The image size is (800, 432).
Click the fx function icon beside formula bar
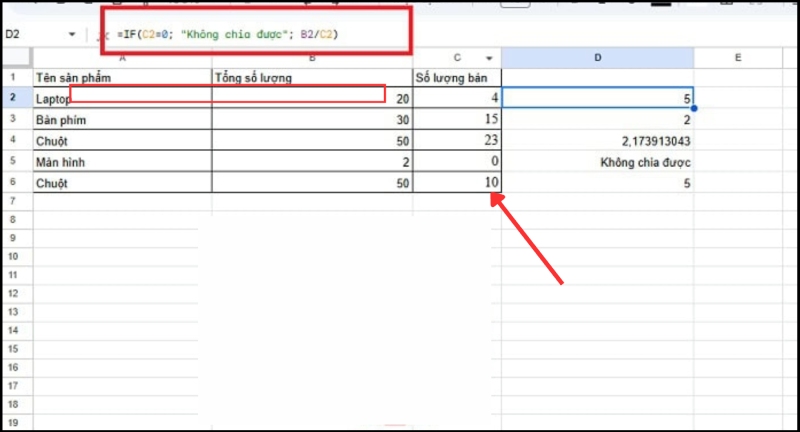click(x=101, y=35)
